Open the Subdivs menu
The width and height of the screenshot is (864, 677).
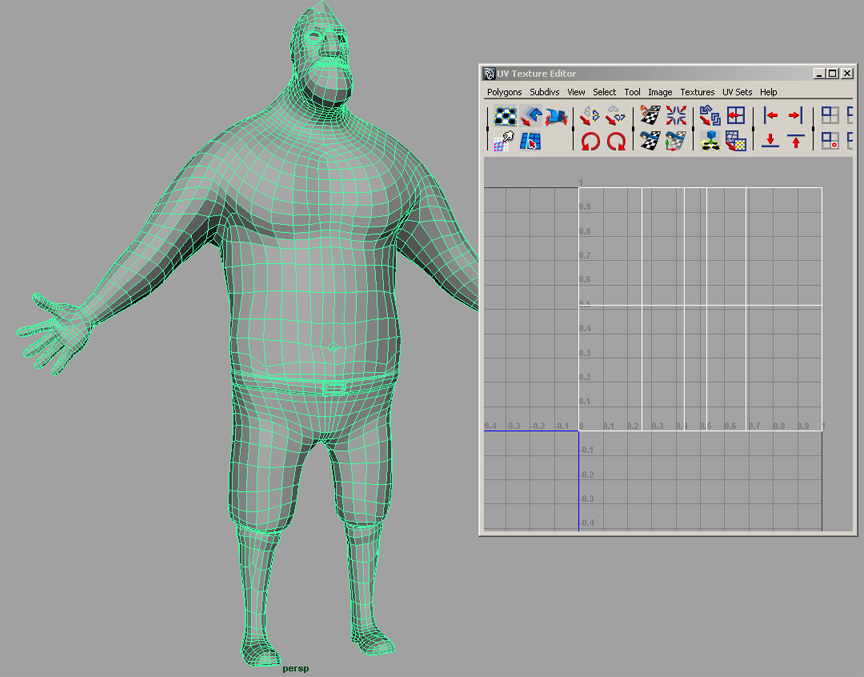(x=544, y=92)
